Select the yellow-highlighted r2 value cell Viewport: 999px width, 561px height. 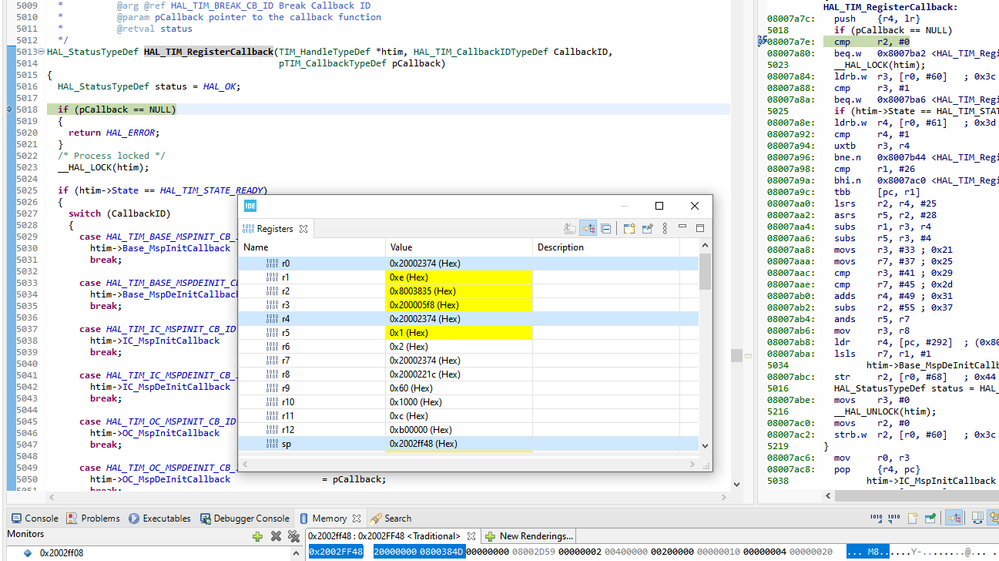click(x=460, y=291)
